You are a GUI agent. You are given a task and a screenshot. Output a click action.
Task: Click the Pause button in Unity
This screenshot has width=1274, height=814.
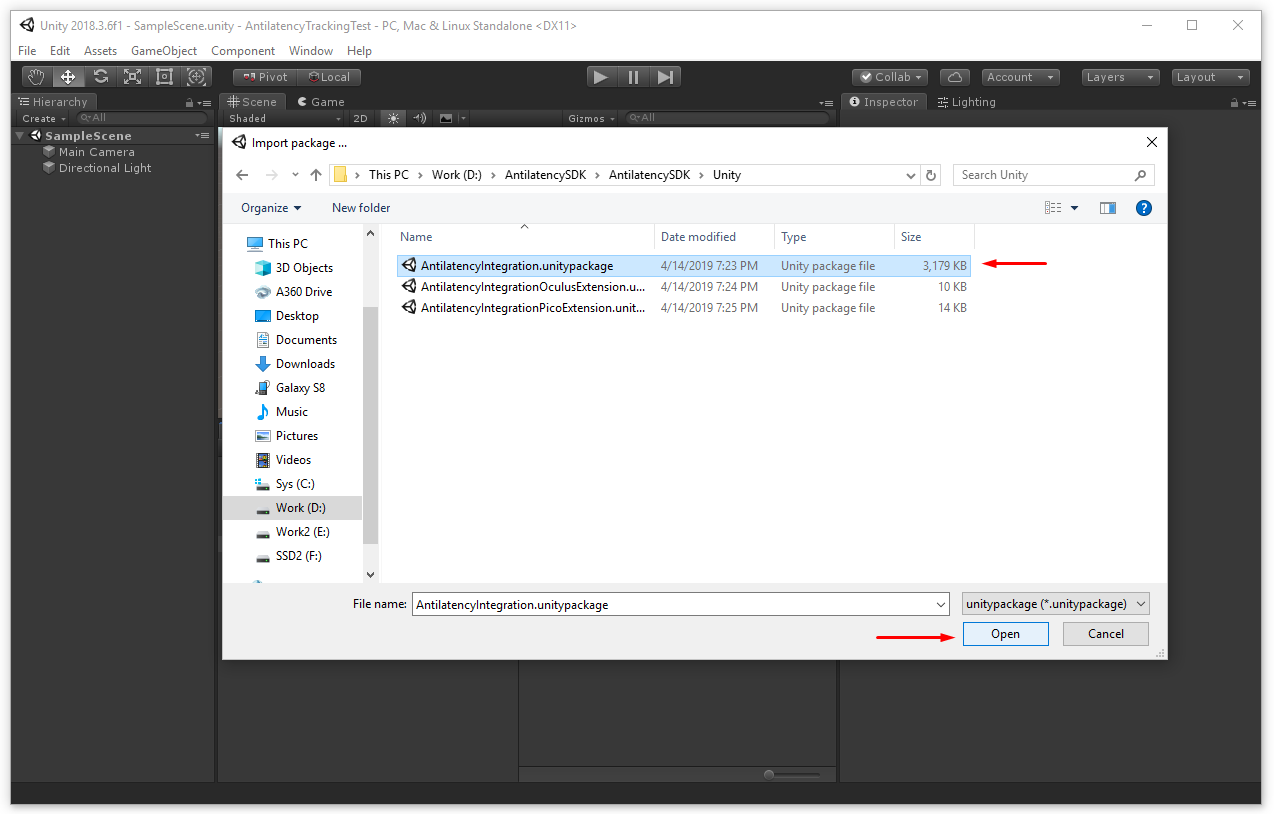click(x=633, y=77)
